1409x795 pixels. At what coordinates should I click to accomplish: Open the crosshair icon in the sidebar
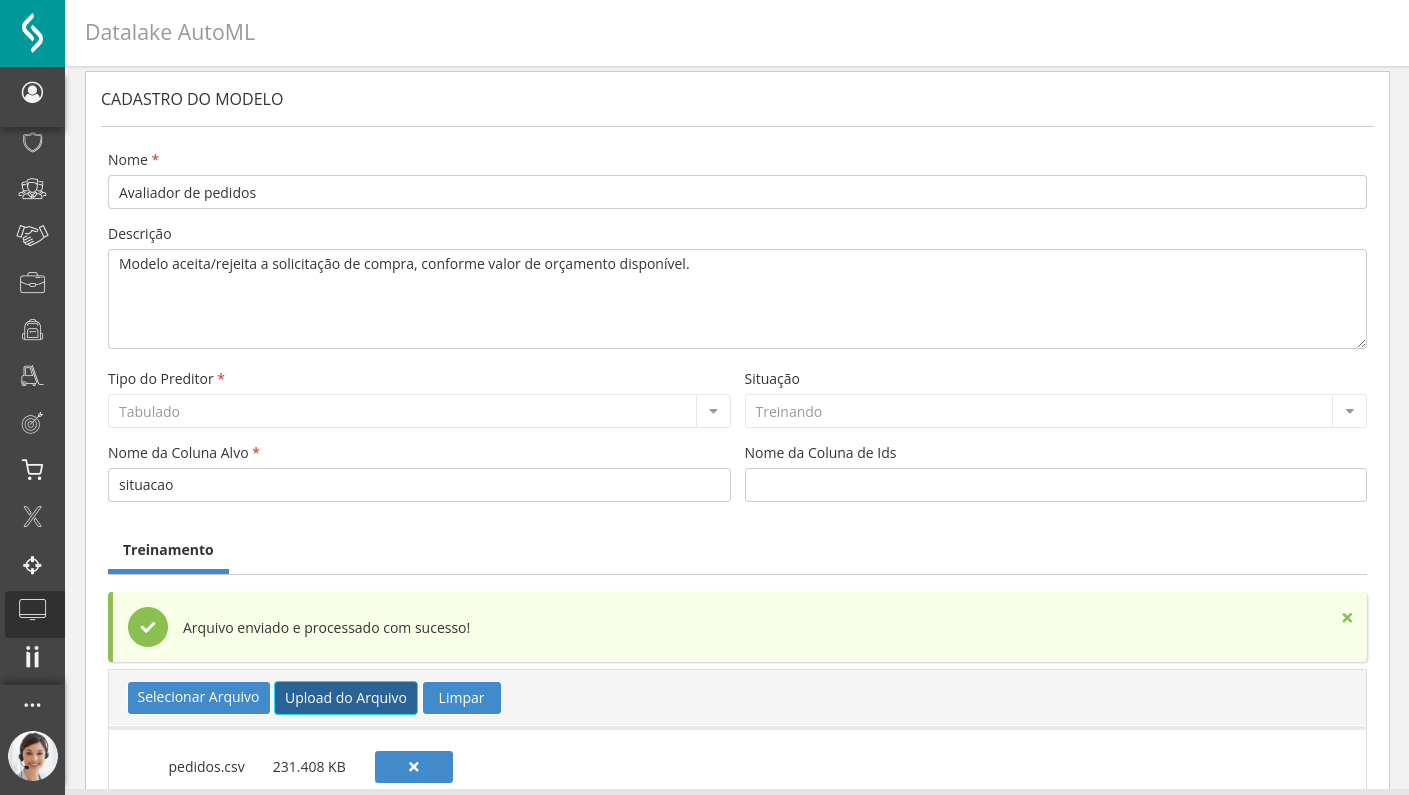tap(32, 565)
